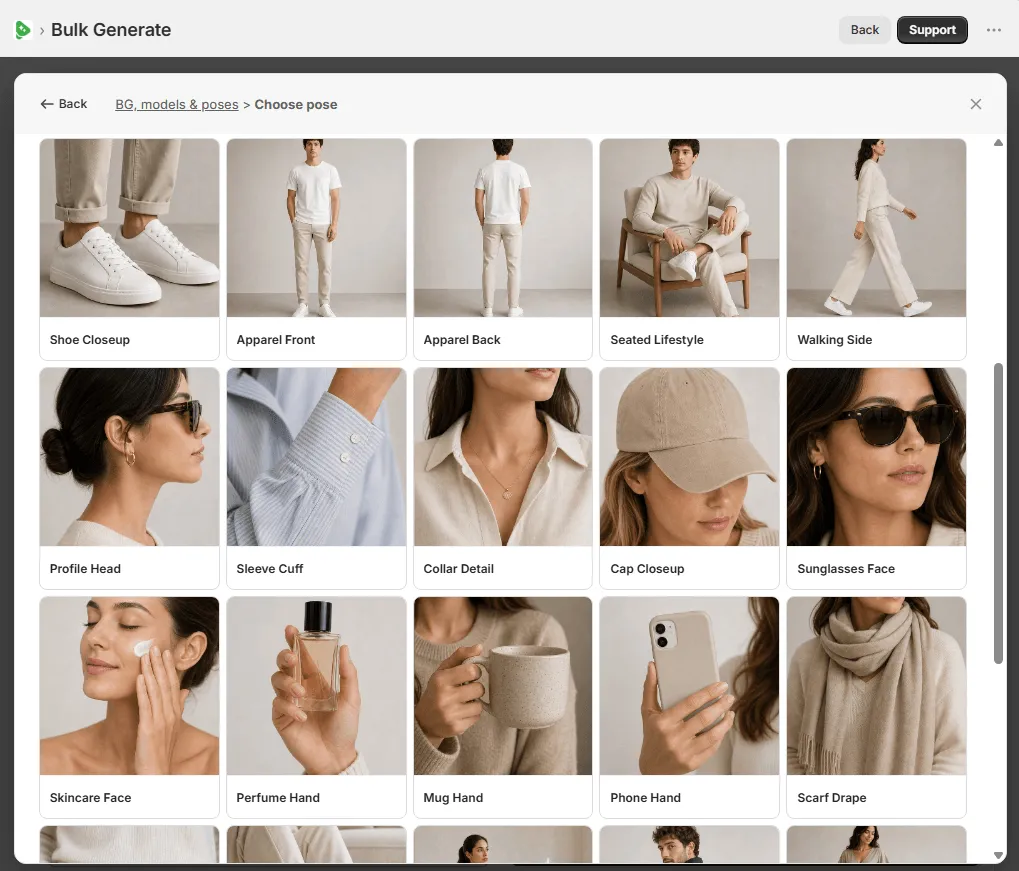The image size is (1019, 871).
Task: Select the Seated Lifestyle pose image
Action: [x=690, y=228]
